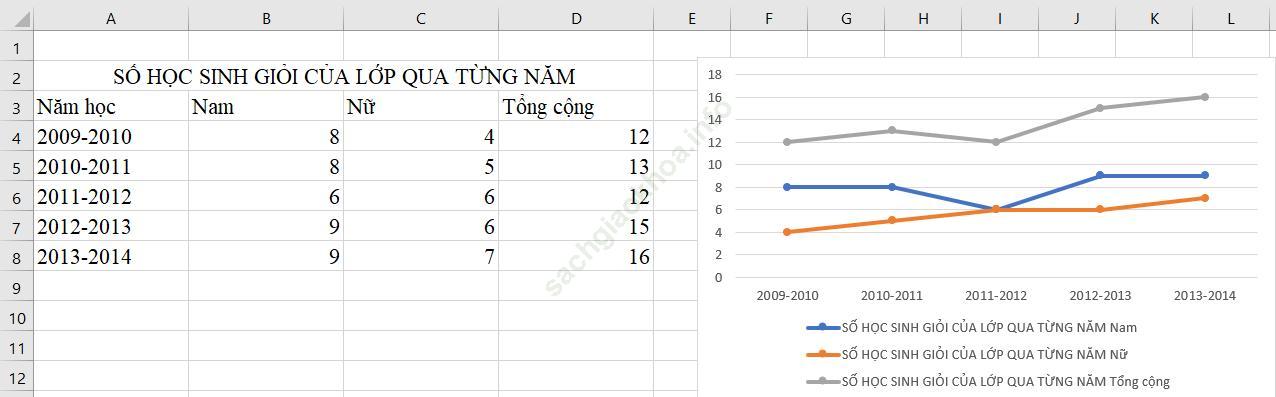This screenshot has width=1276, height=397.
Task: Select row 1 header
Action: pyautogui.click(x=16, y=46)
